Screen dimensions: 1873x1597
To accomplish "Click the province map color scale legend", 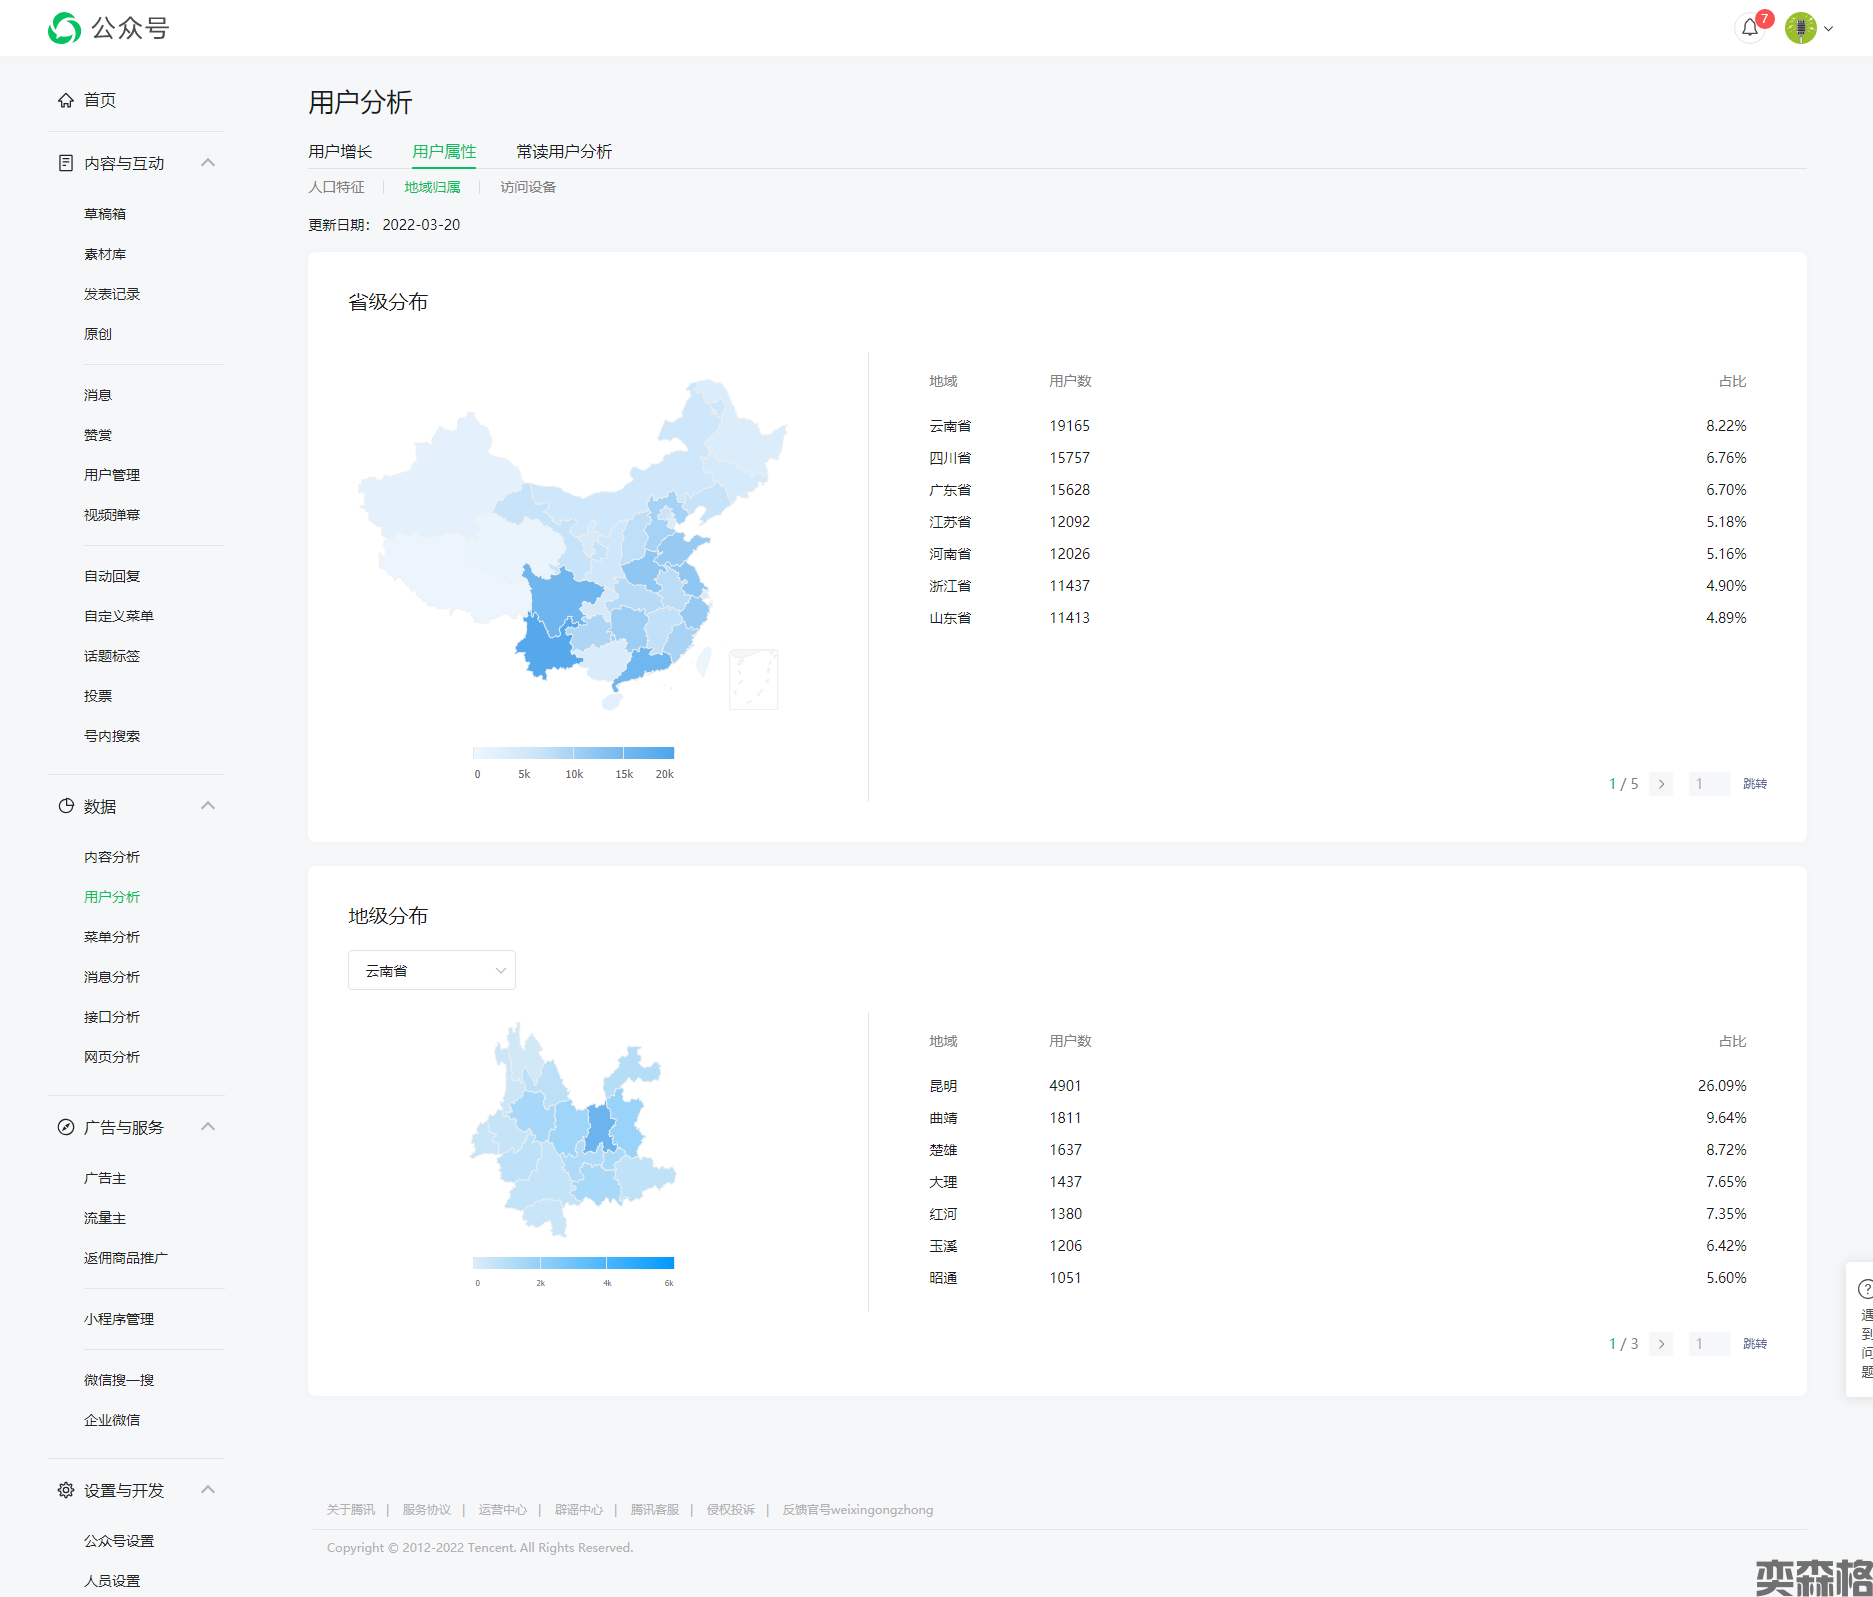I will click(573, 753).
